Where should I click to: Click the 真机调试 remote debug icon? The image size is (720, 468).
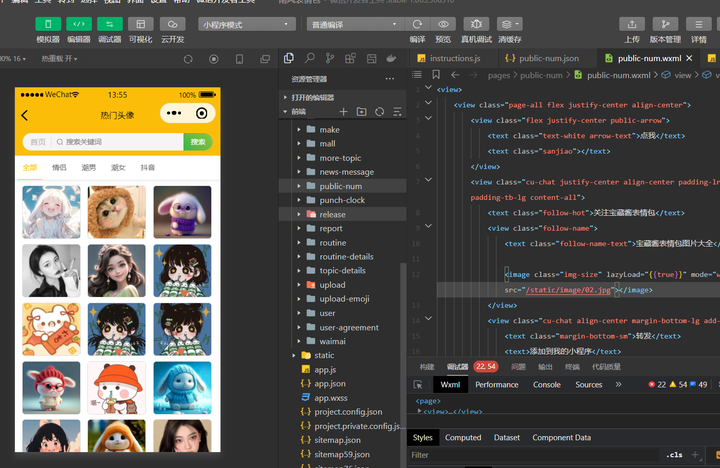coord(477,23)
